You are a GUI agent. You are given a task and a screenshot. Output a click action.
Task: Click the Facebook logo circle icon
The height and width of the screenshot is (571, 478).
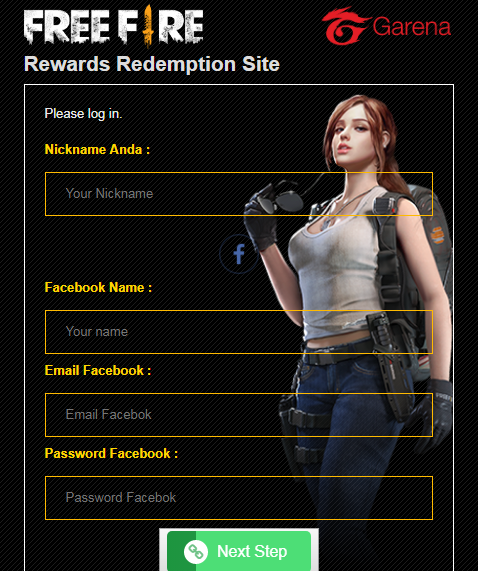[239, 254]
